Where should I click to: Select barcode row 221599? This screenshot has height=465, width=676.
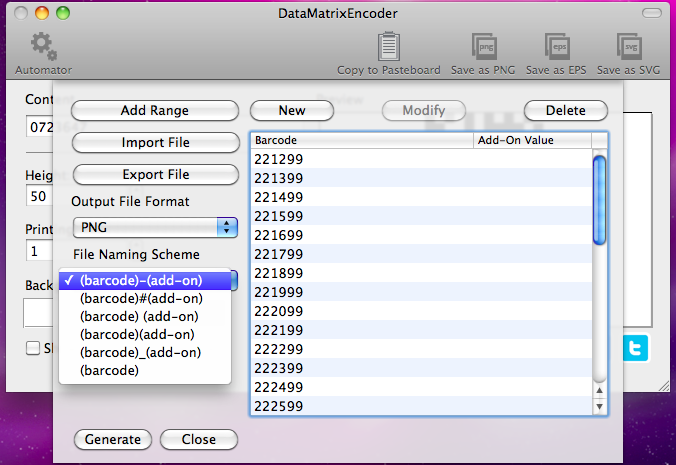tap(422, 216)
